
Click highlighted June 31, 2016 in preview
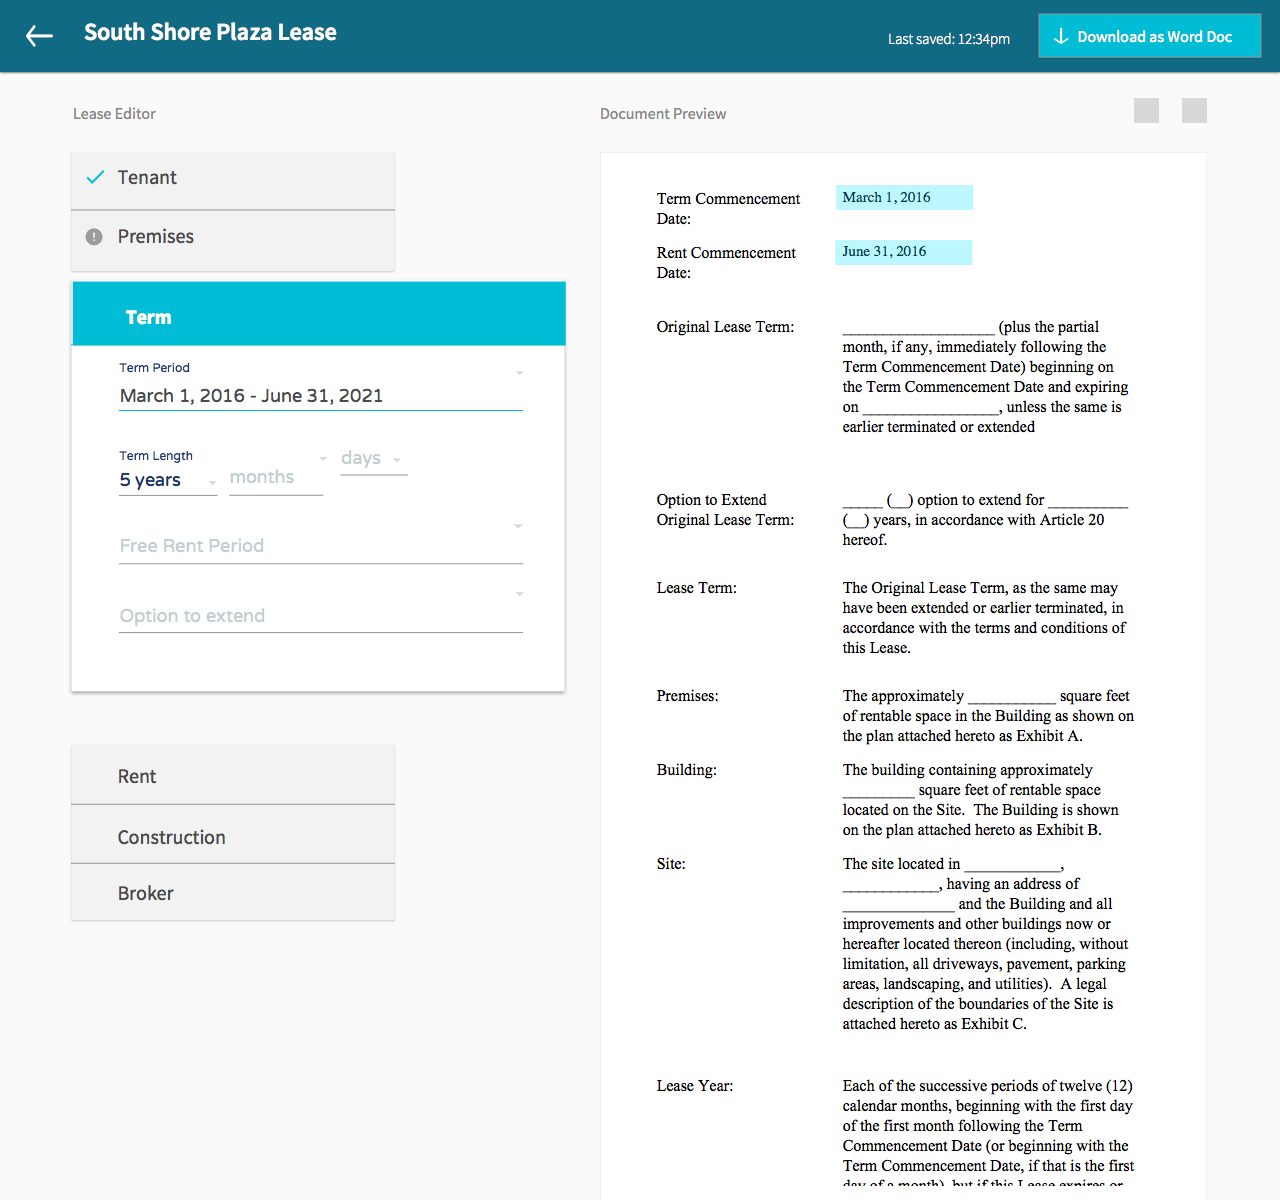pyautogui.click(x=903, y=252)
